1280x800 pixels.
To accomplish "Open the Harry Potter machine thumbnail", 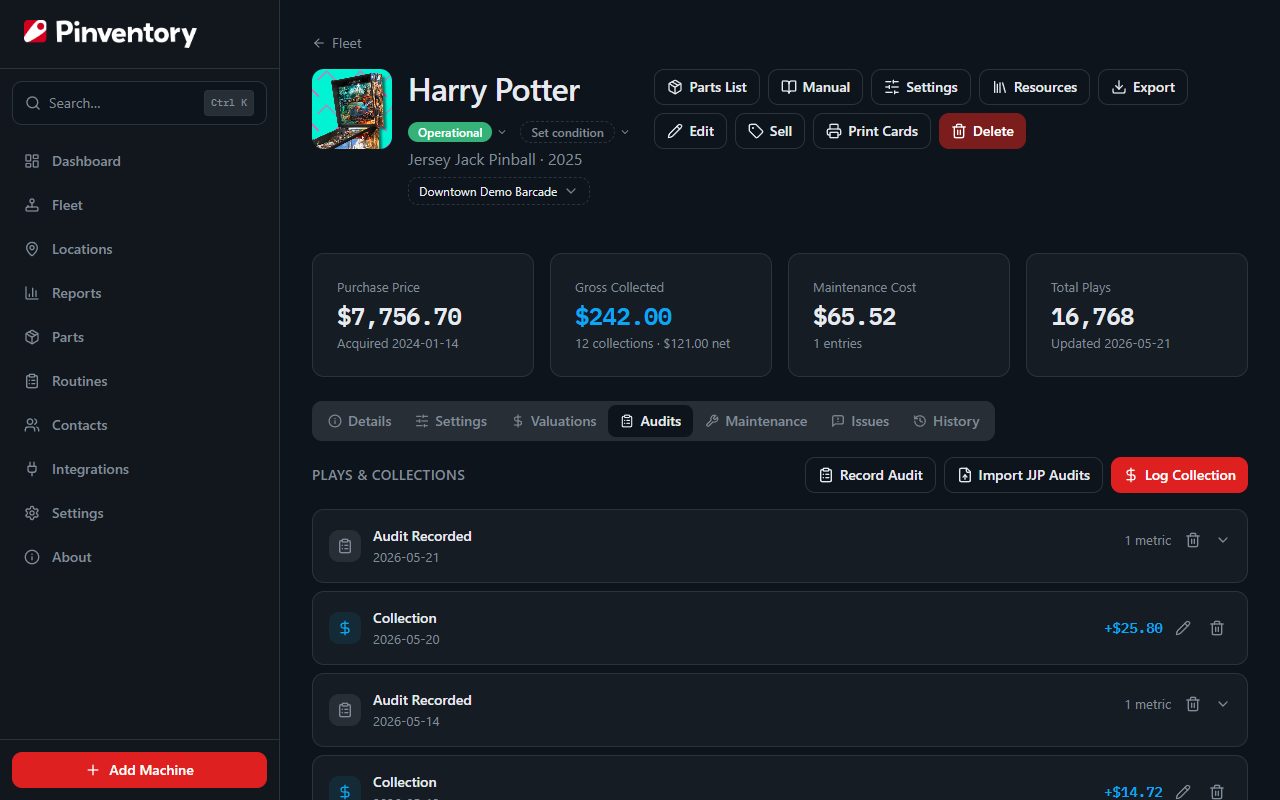I will 352,109.
